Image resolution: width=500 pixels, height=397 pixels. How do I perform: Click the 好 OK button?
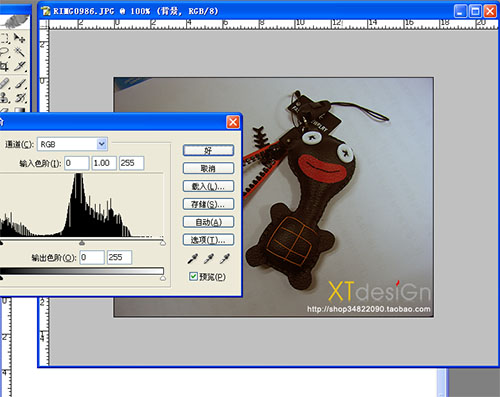point(208,151)
